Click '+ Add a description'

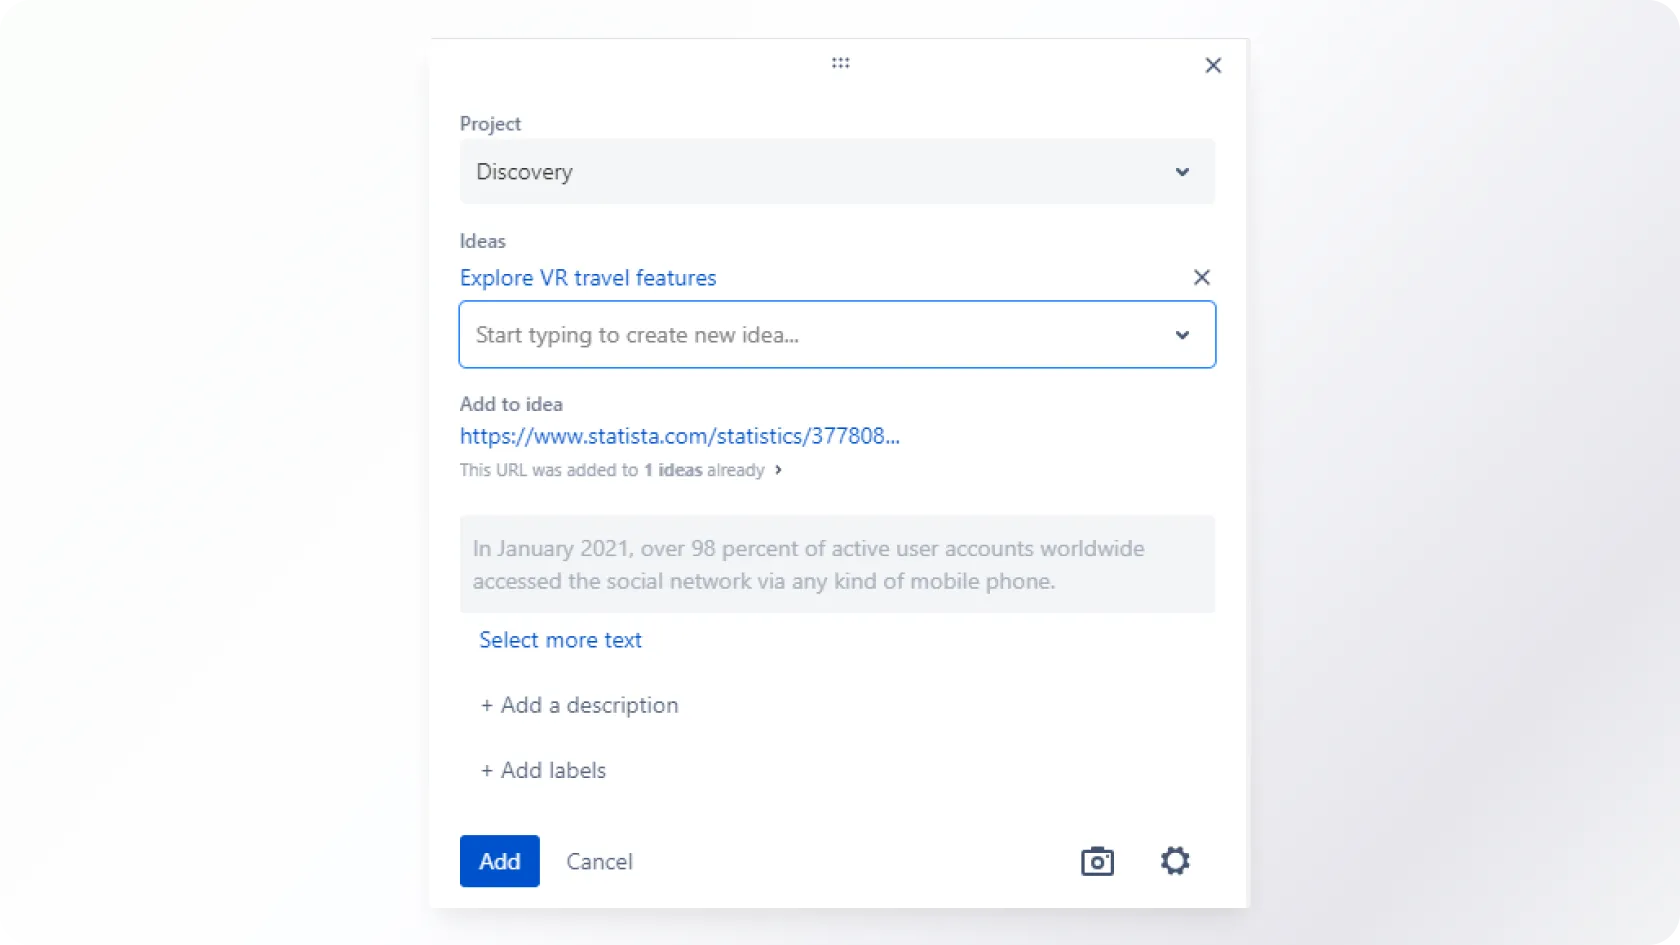pyautogui.click(x=579, y=705)
